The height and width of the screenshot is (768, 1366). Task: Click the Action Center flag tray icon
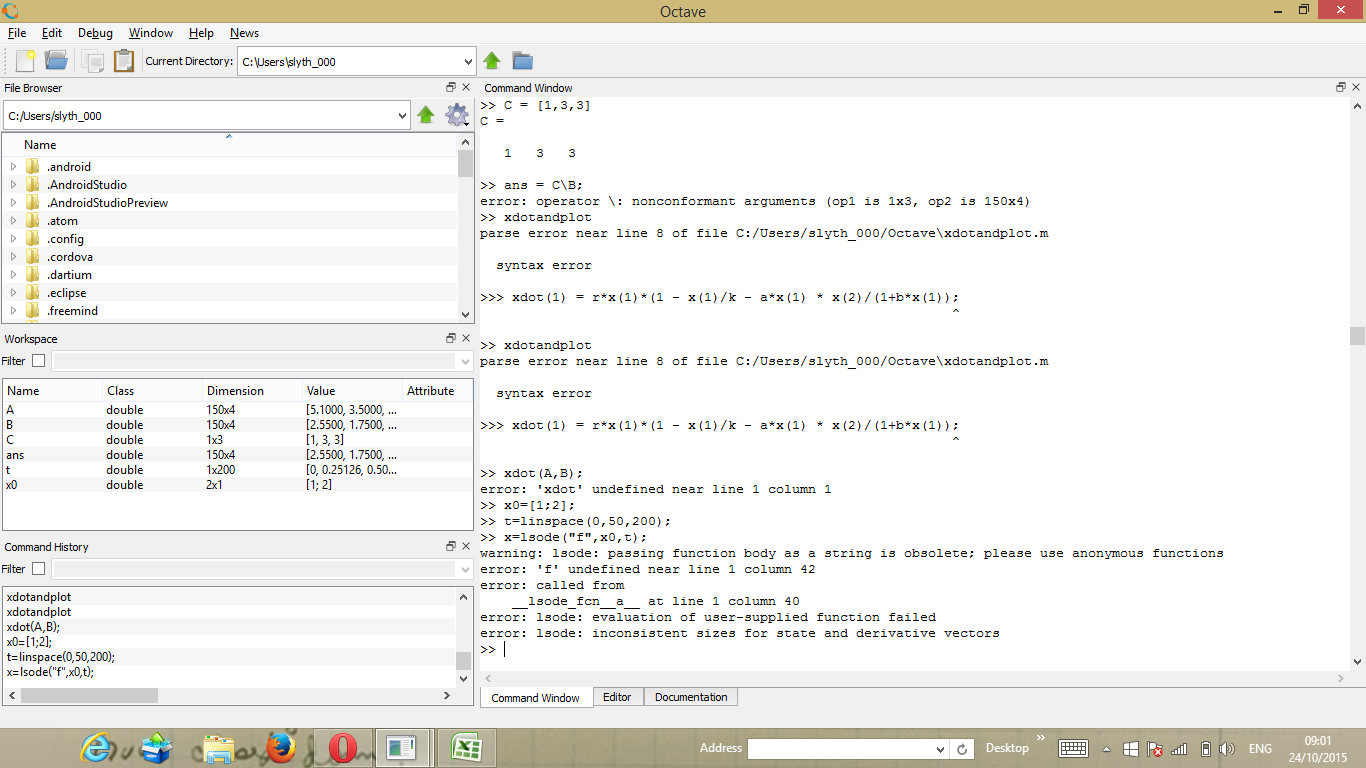coord(1155,749)
